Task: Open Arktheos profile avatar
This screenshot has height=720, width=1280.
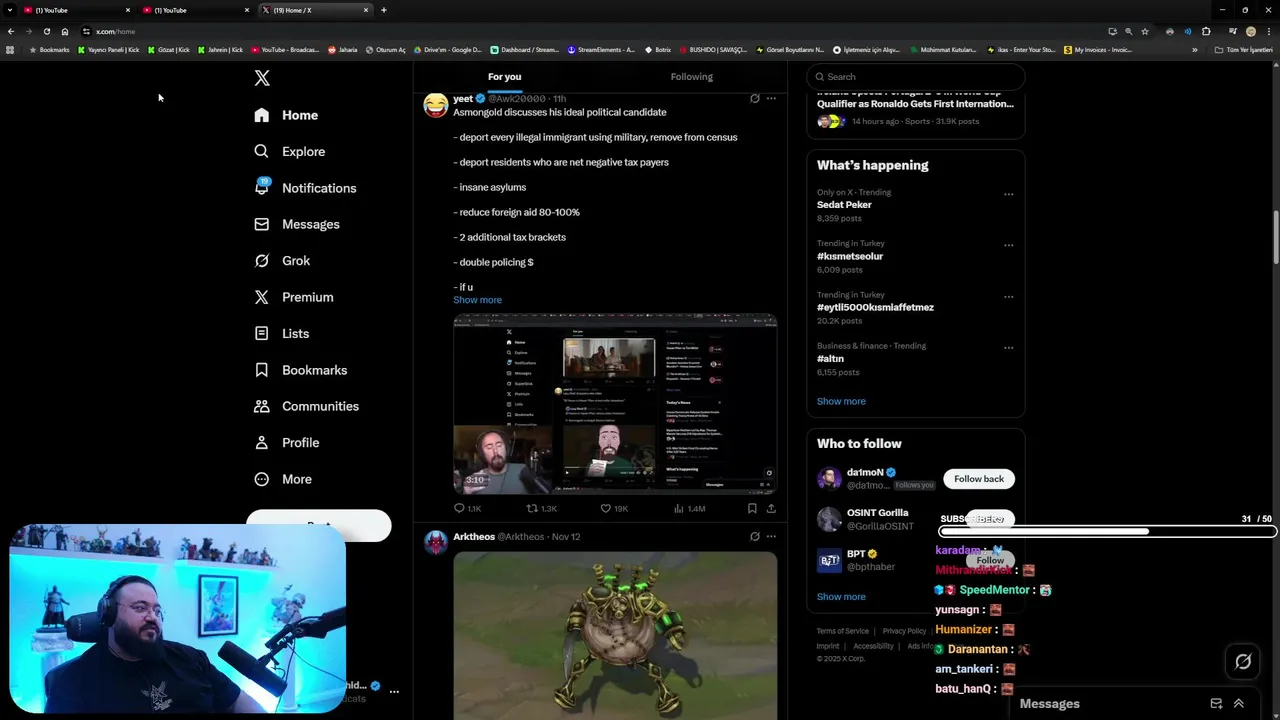Action: [x=436, y=542]
